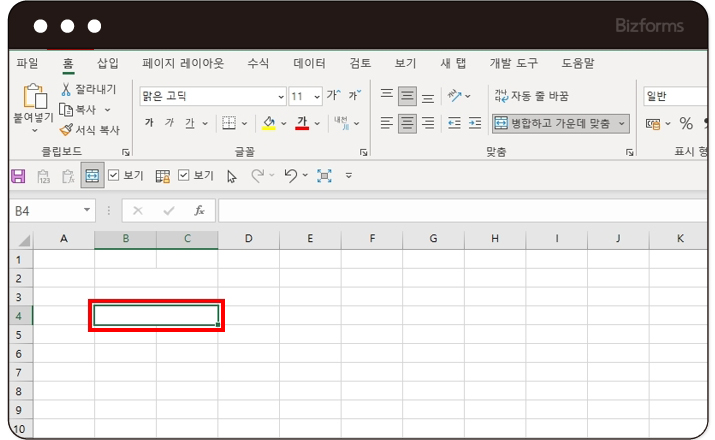Apply italic formatting
The image size is (715, 440).
pyautogui.click(x=169, y=123)
